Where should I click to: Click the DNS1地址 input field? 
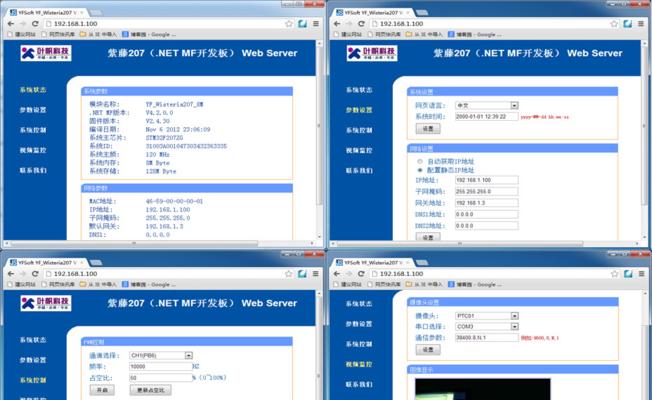tap(487, 215)
